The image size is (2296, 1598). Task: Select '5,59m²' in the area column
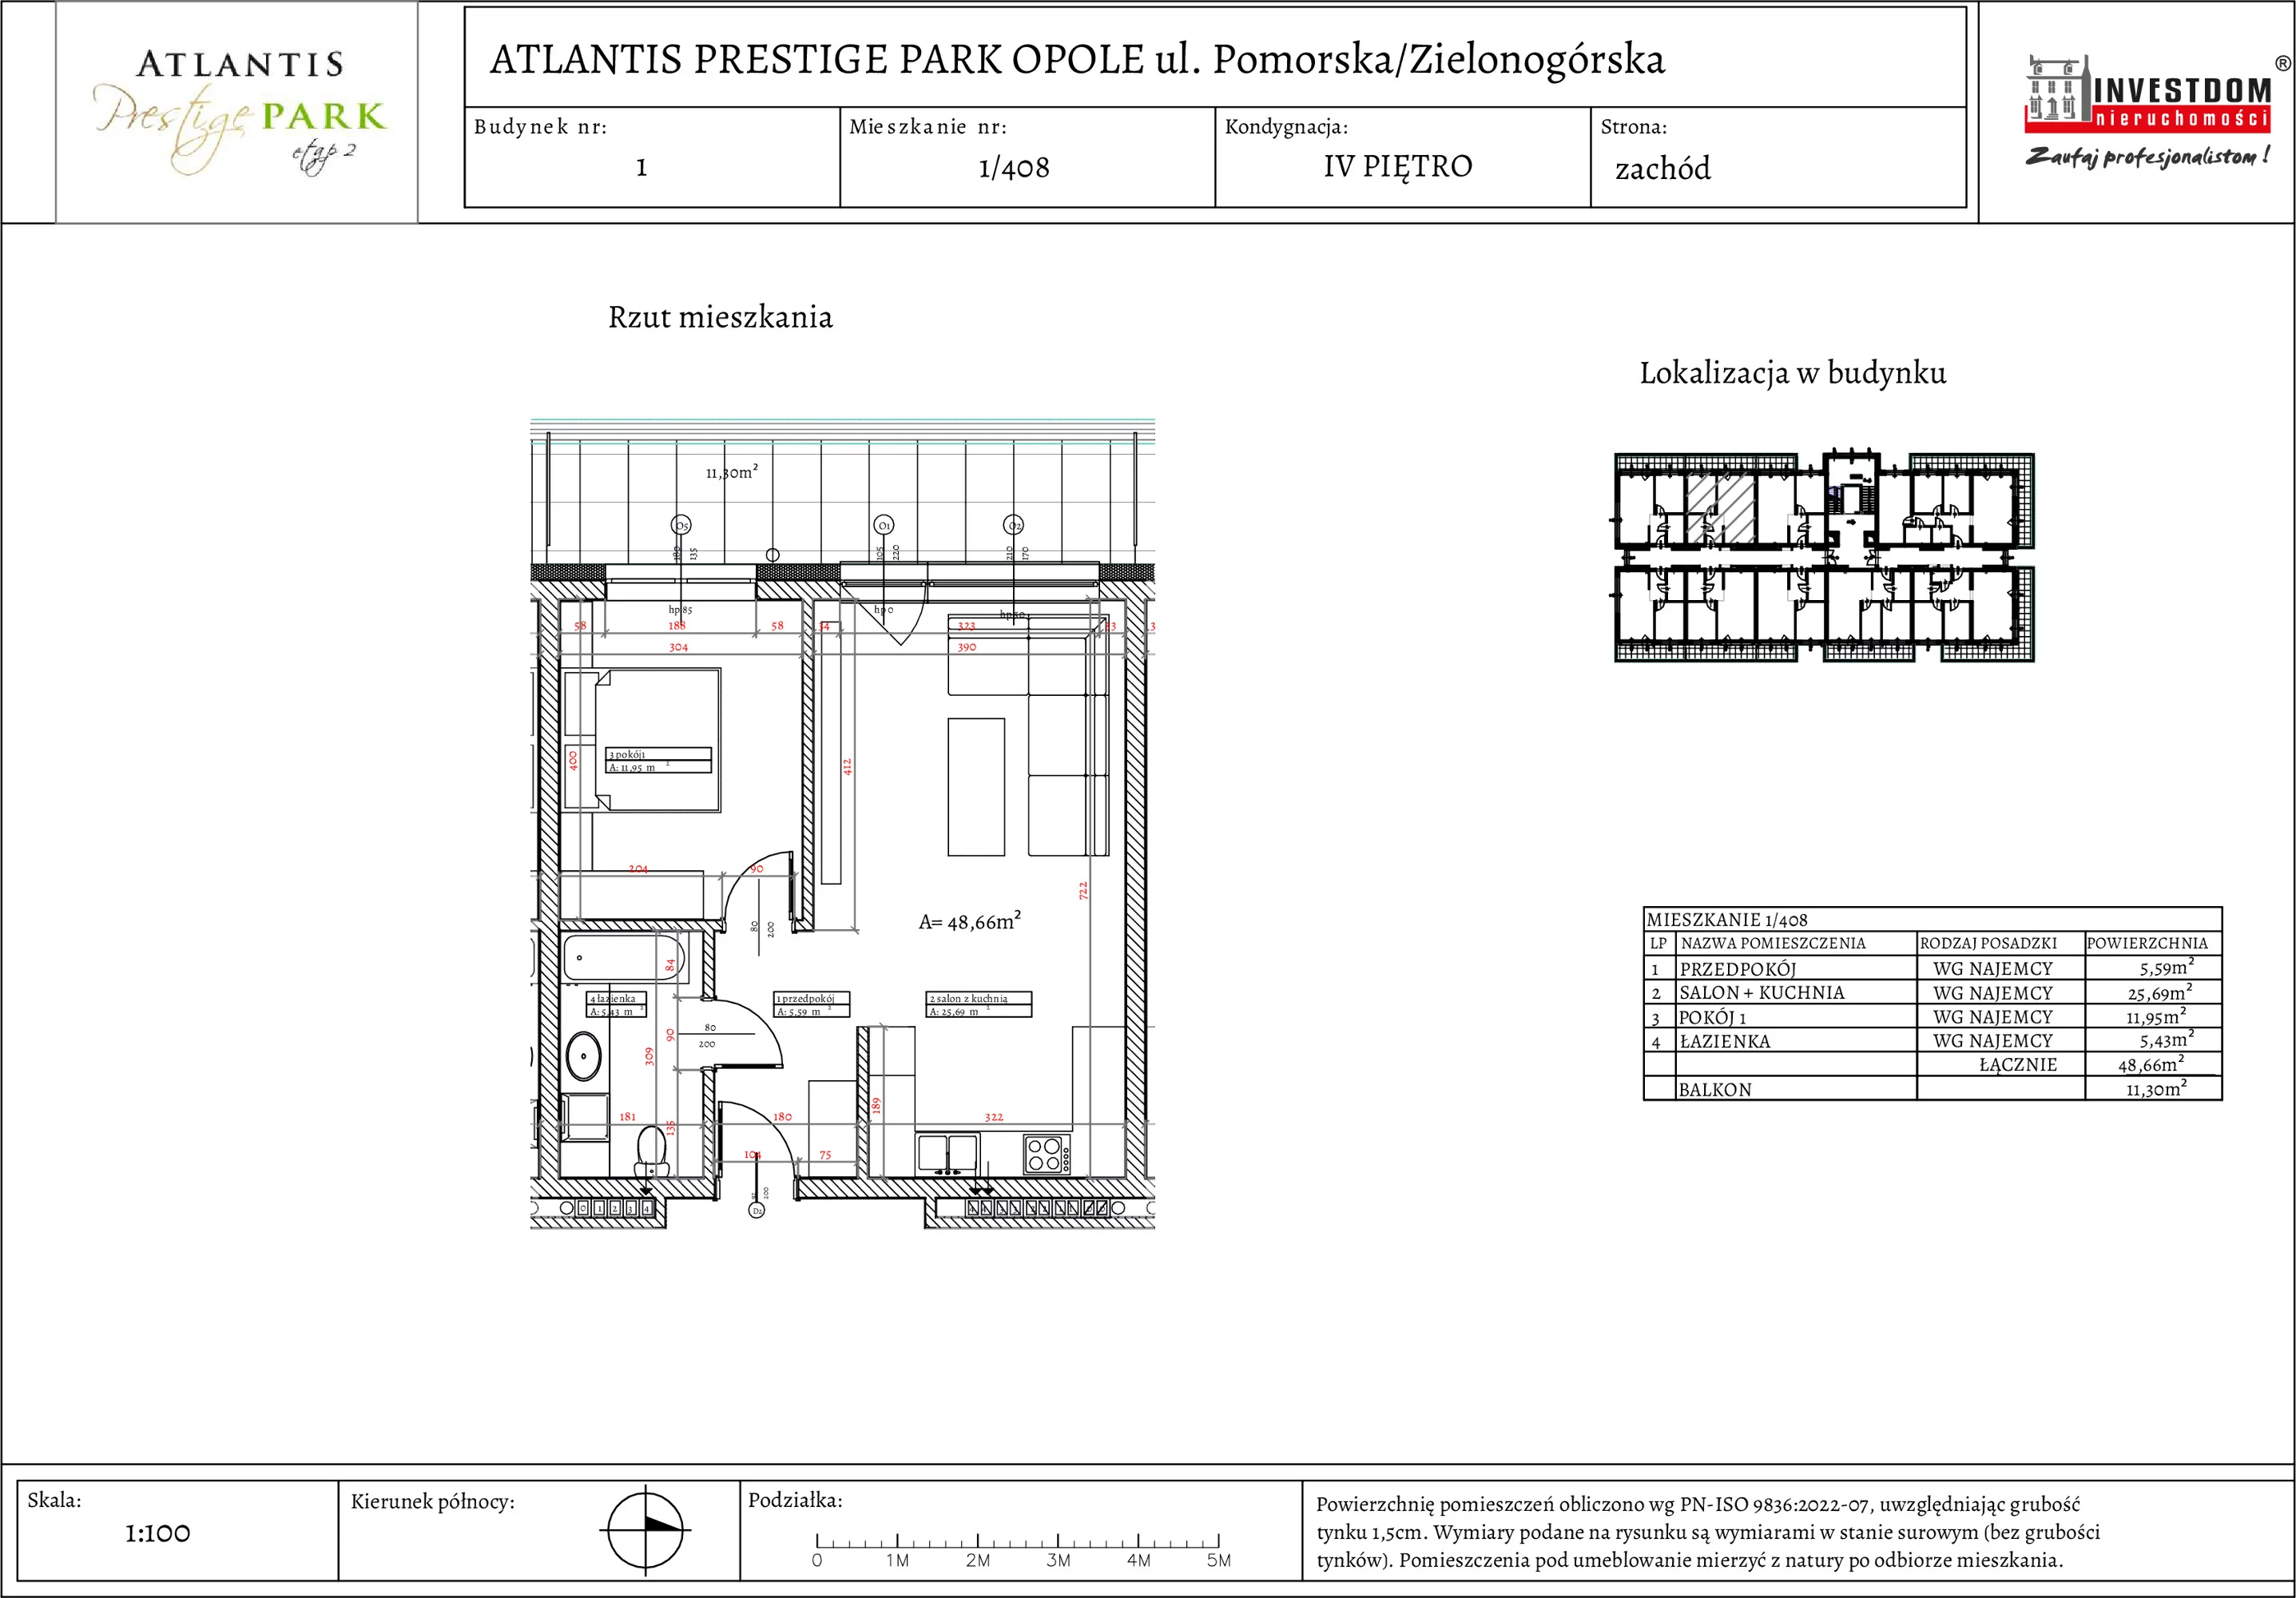2168,967
